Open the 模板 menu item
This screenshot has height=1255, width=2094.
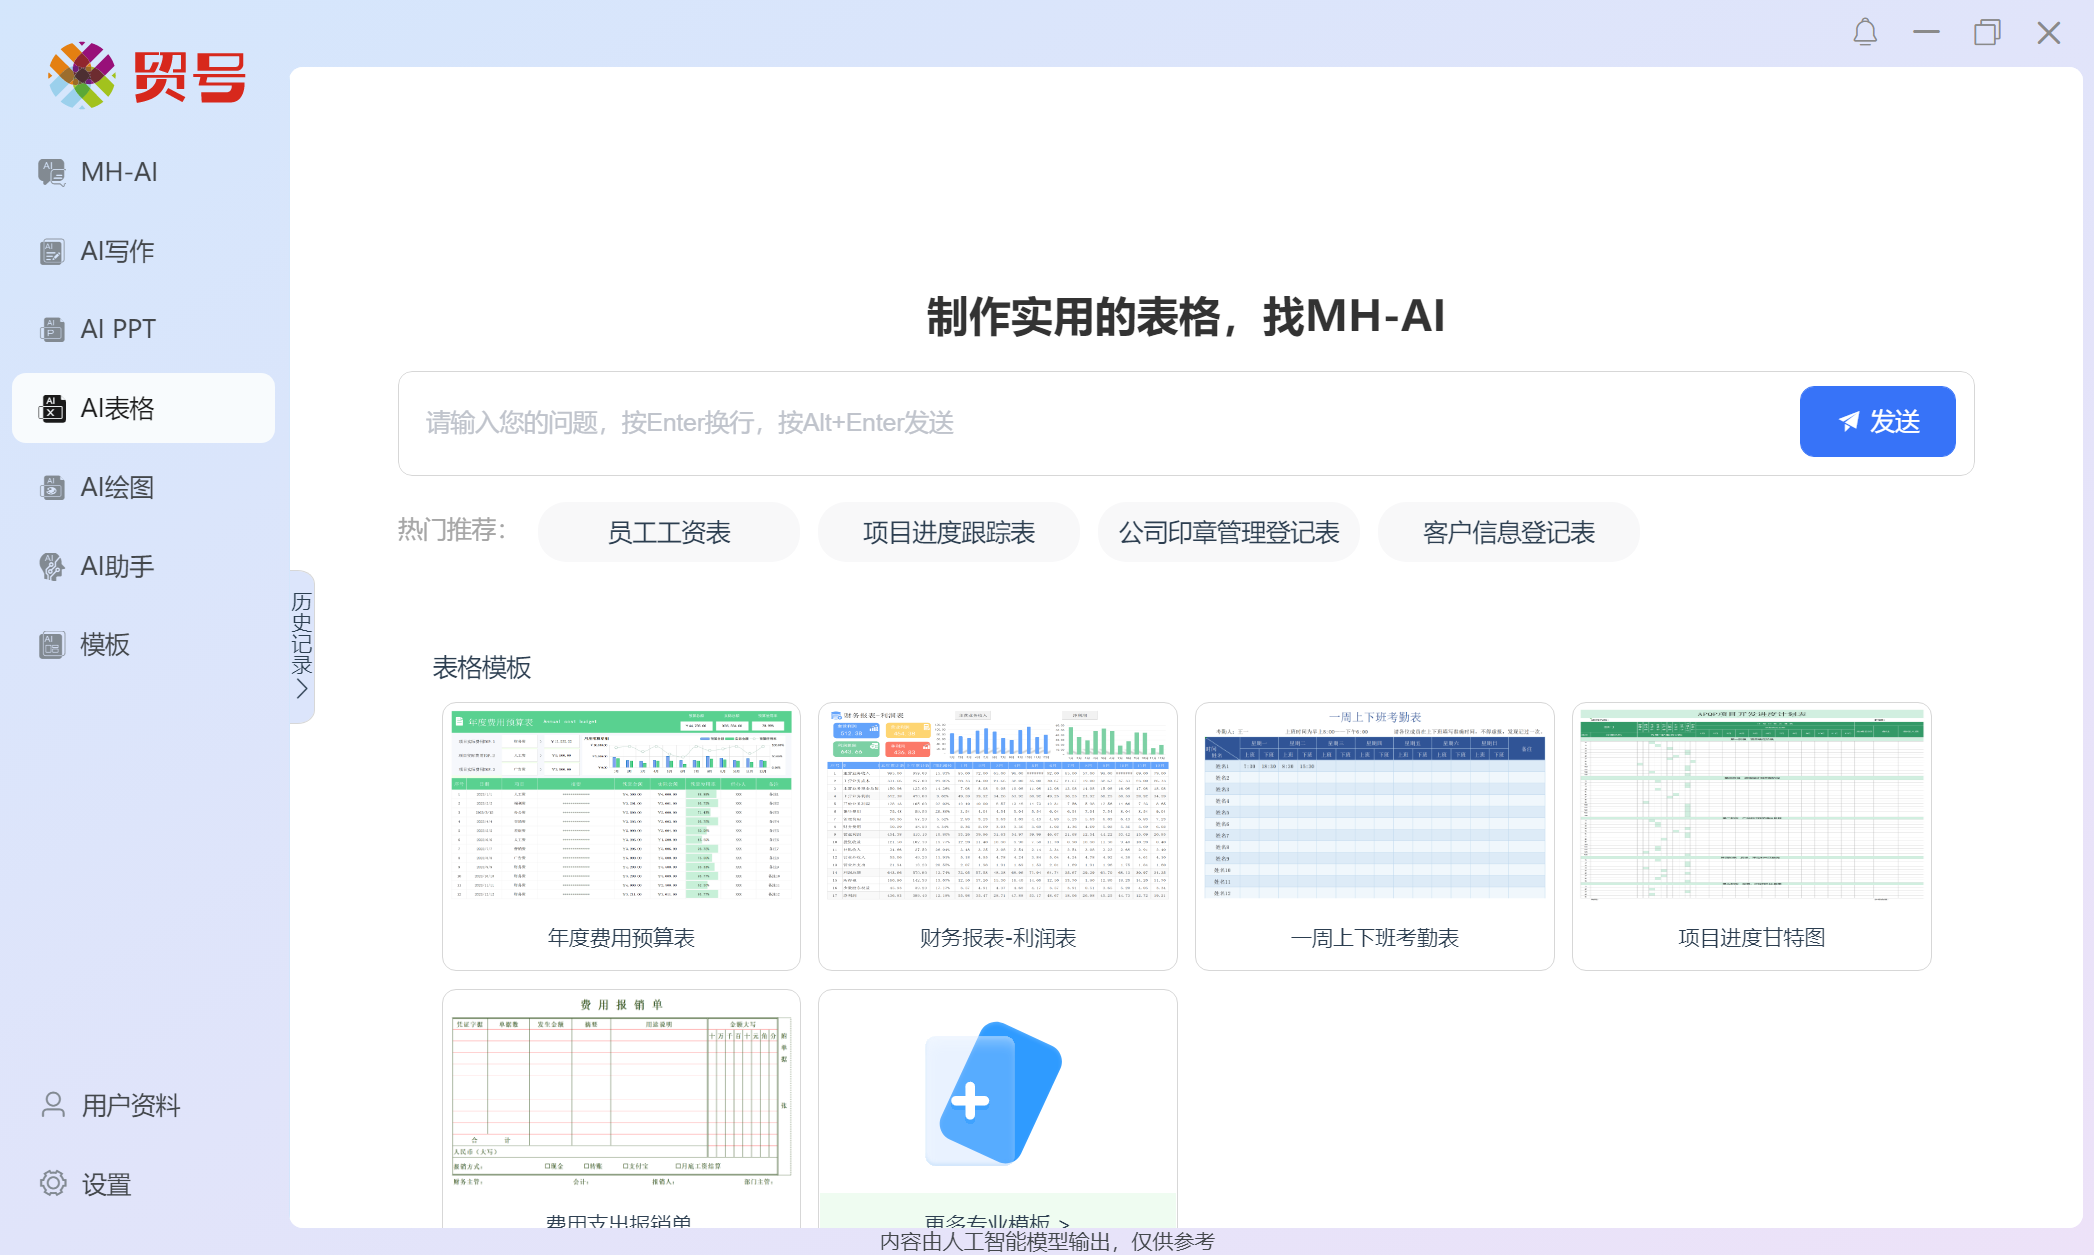tap(143, 645)
